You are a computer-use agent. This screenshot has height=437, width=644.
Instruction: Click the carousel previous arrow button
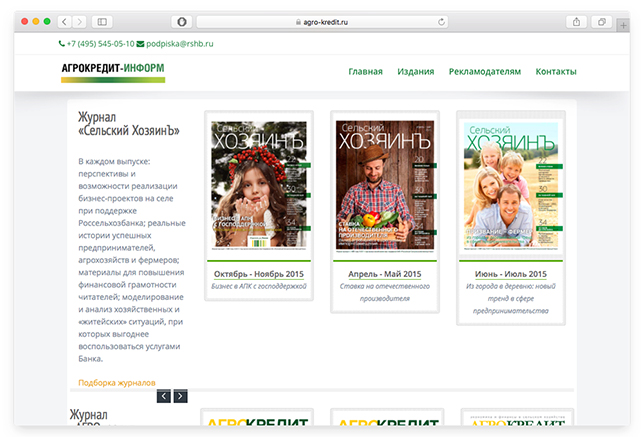pos(163,396)
